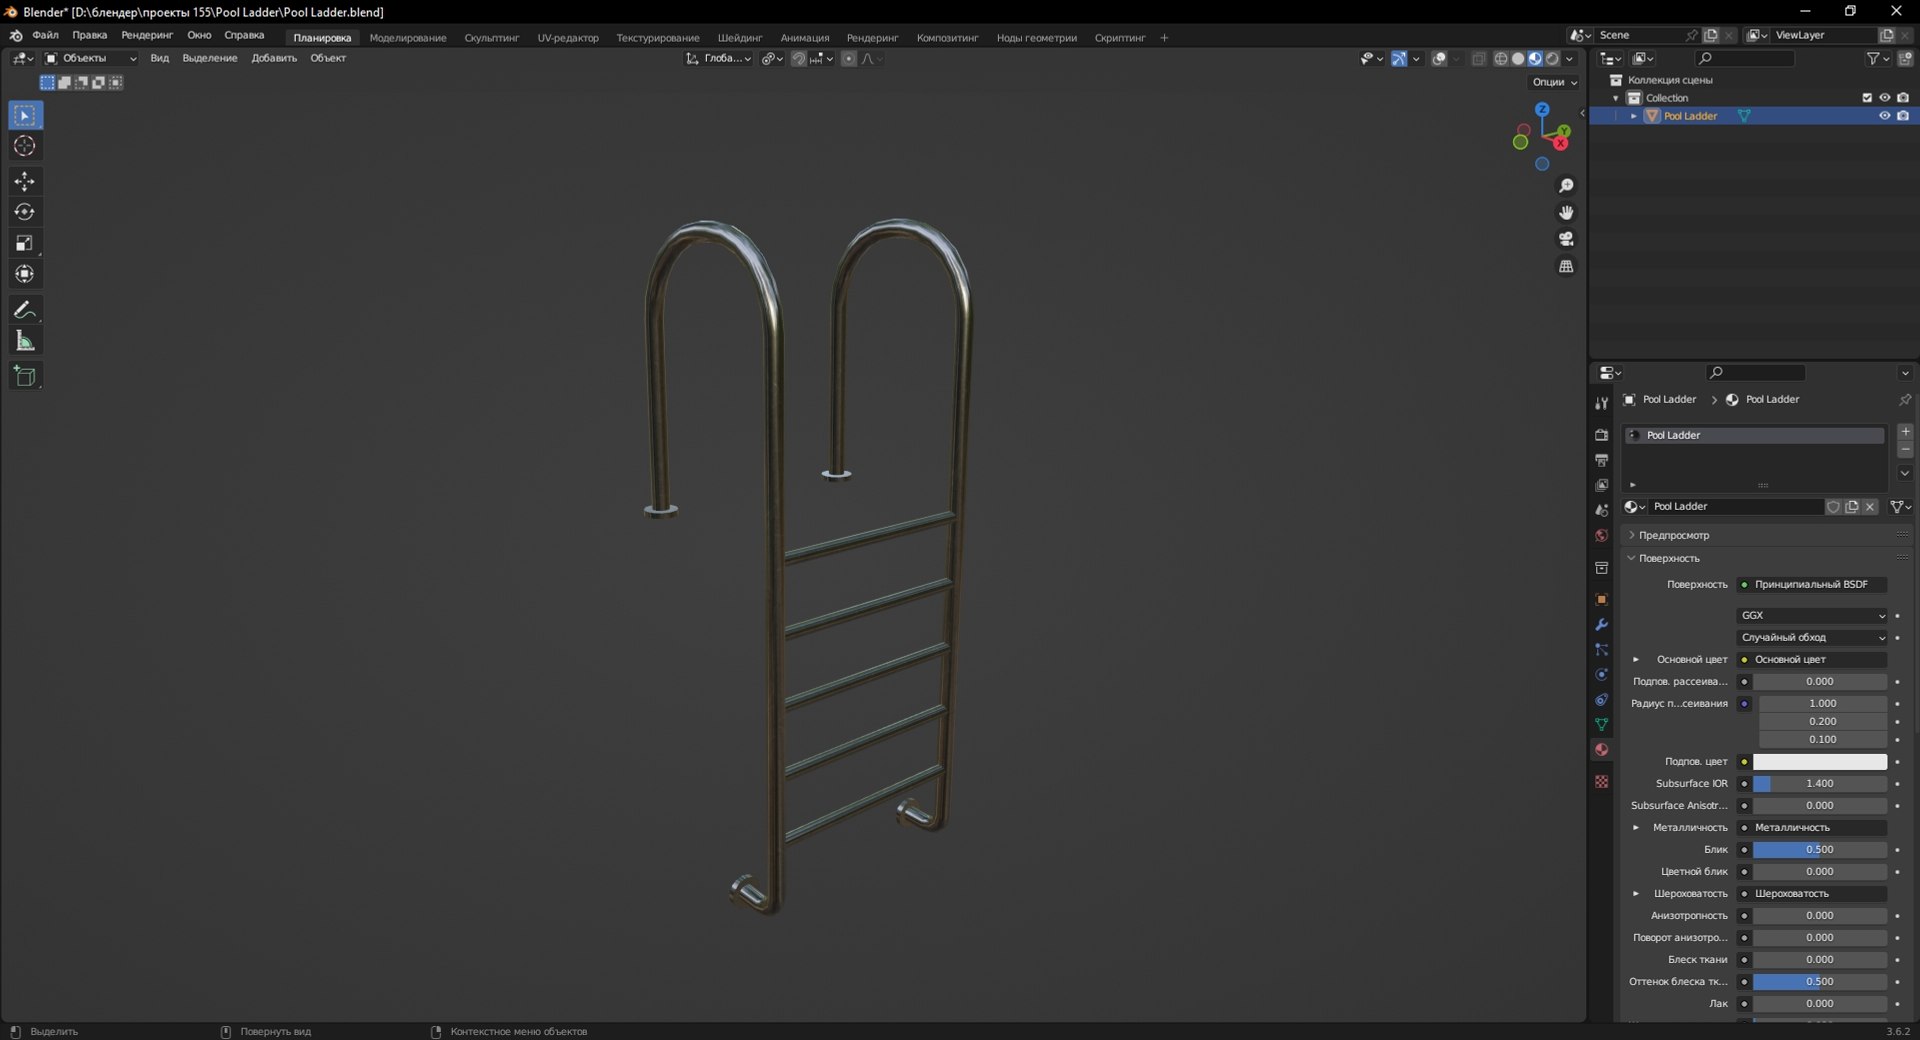
Task: Open the Texture properties tab
Action: (1601, 781)
